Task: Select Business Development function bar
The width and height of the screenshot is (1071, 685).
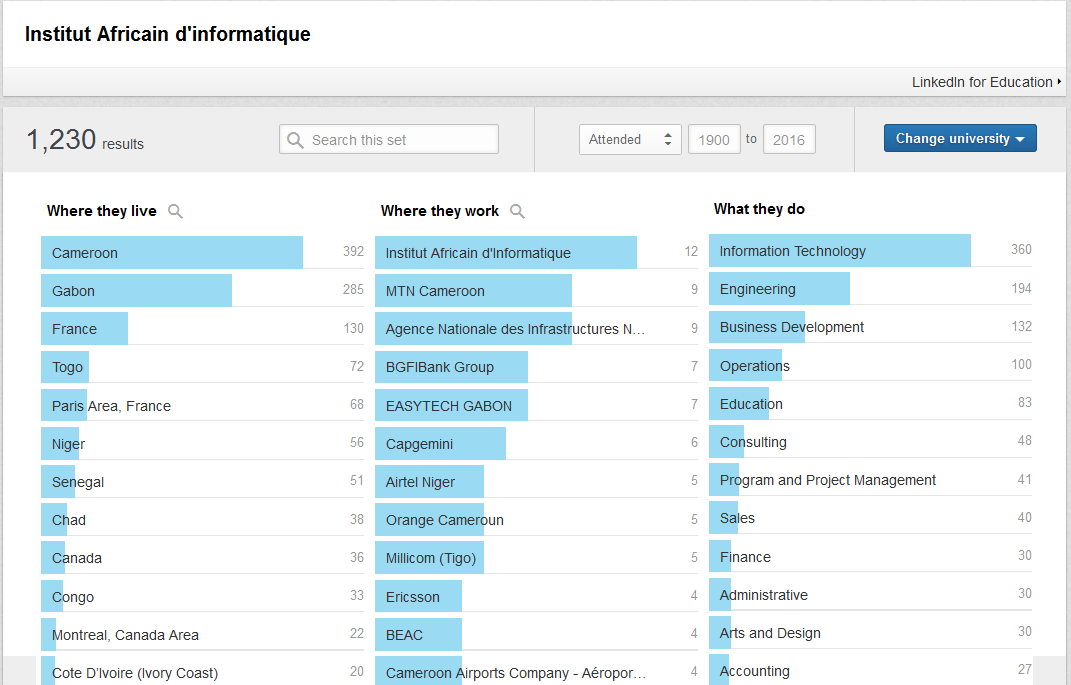Action: (870, 327)
